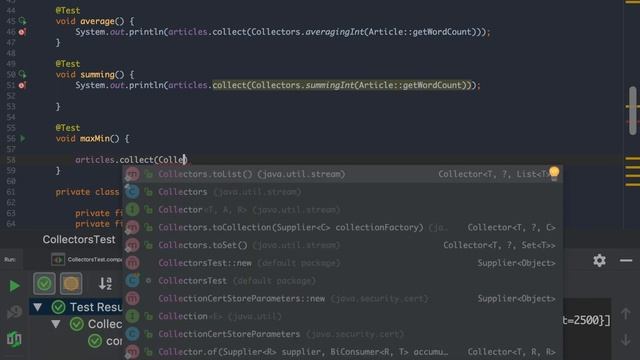Open run panel settings gear
The width and height of the screenshot is (640, 360).
599,260
